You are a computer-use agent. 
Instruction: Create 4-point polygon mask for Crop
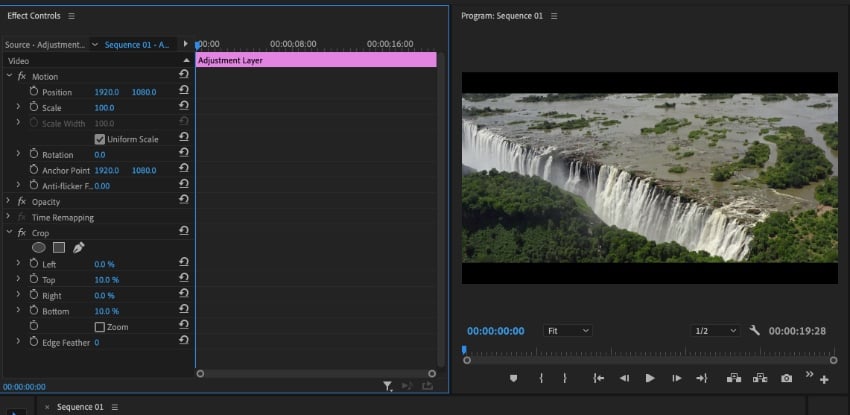point(59,248)
